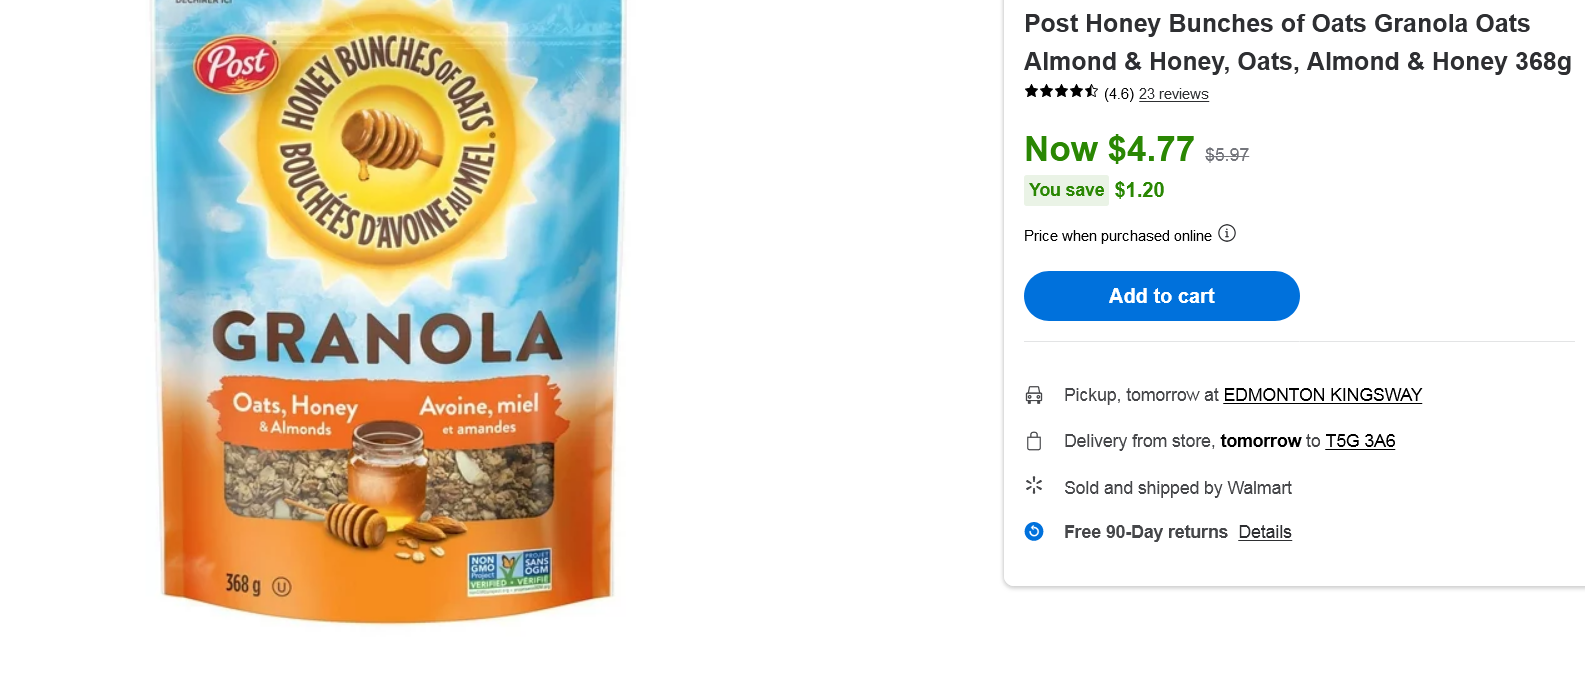Click the delivery shopping bag icon
Screen dimensions: 1585x677
click(1034, 441)
